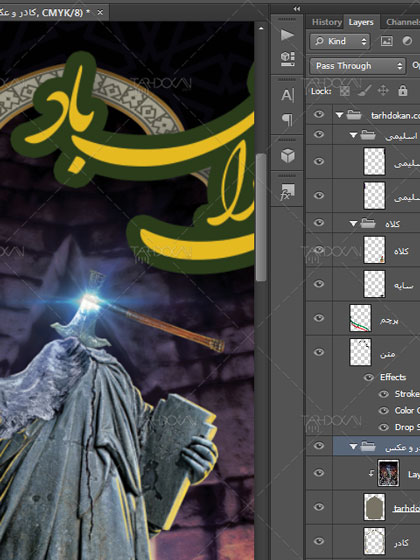Hide the اسلیمی group

(319, 134)
